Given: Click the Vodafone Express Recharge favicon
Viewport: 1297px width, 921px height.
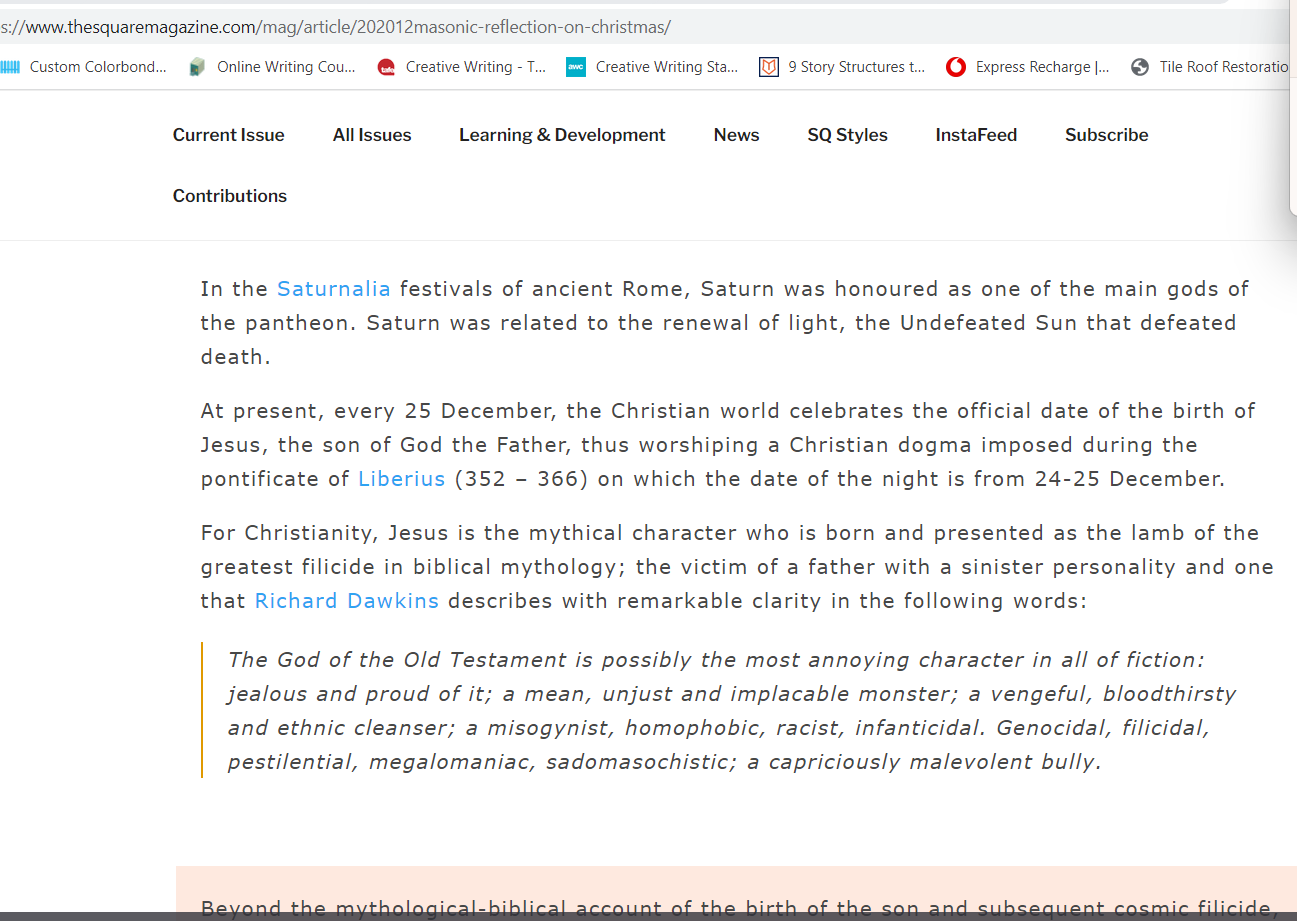Looking at the screenshot, I should coord(956,67).
